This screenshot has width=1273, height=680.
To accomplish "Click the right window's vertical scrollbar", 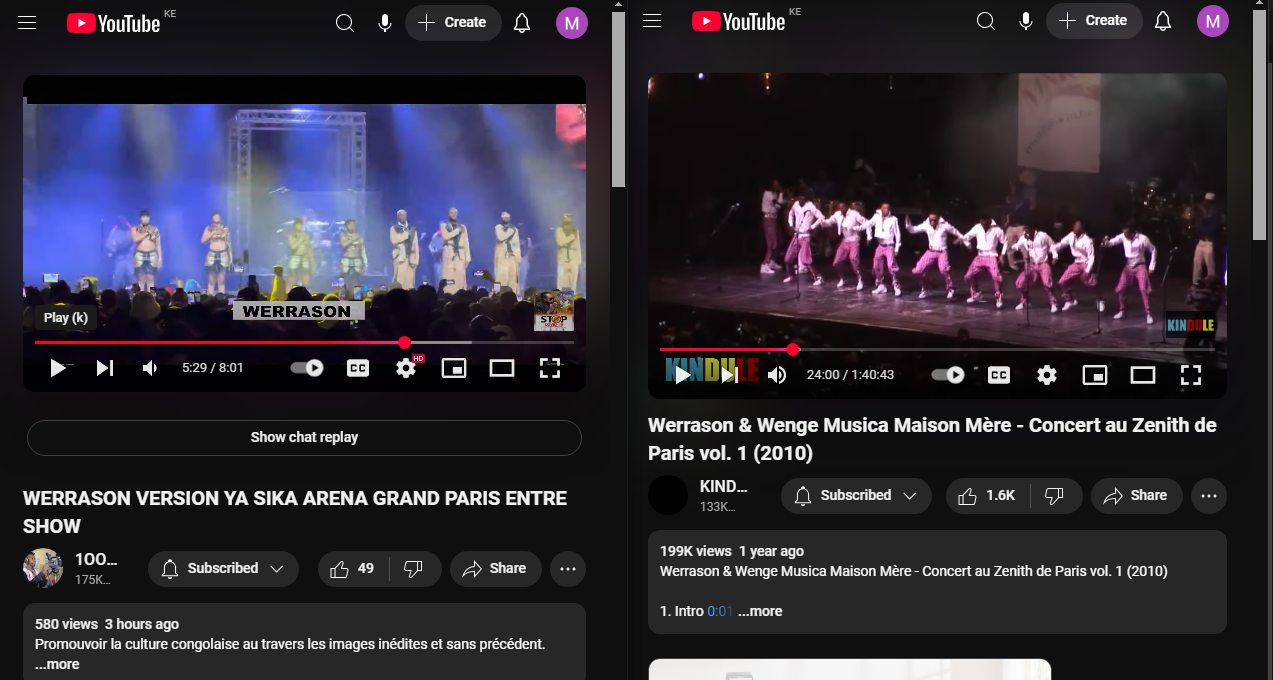I will point(1260,126).
